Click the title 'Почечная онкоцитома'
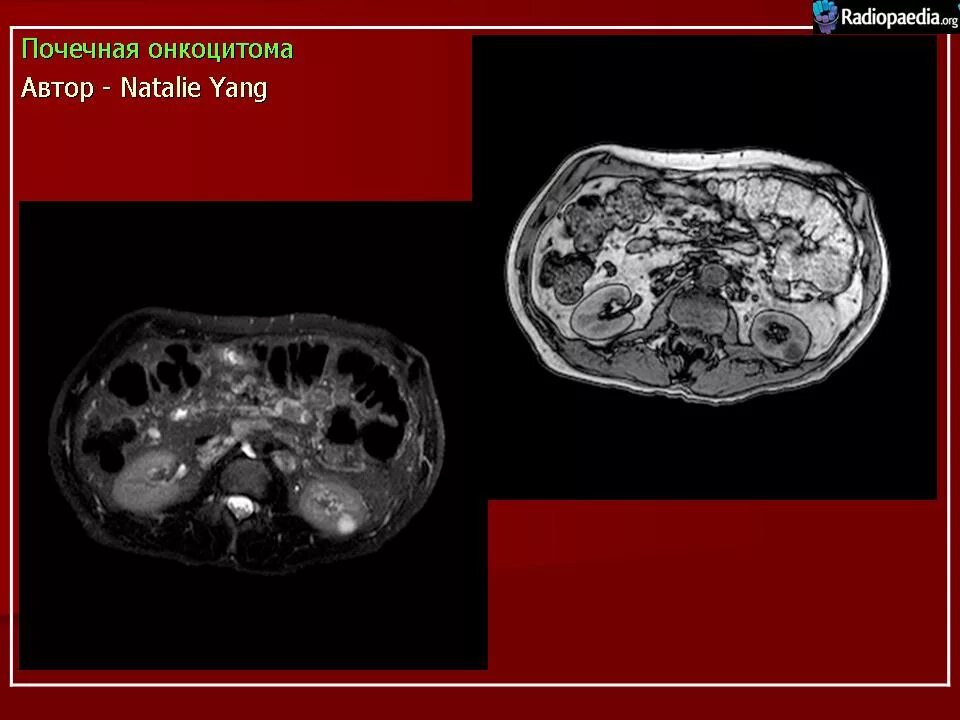The width and height of the screenshot is (960, 720). click(157, 50)
